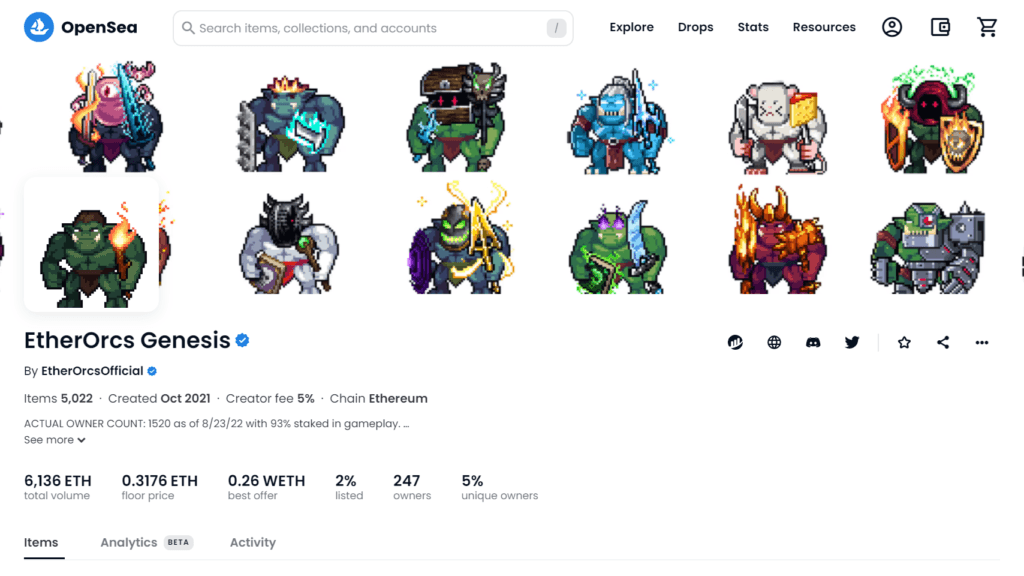Open the wallet icon
This screenshot has width=1024, height=576.
coord(940,27)
